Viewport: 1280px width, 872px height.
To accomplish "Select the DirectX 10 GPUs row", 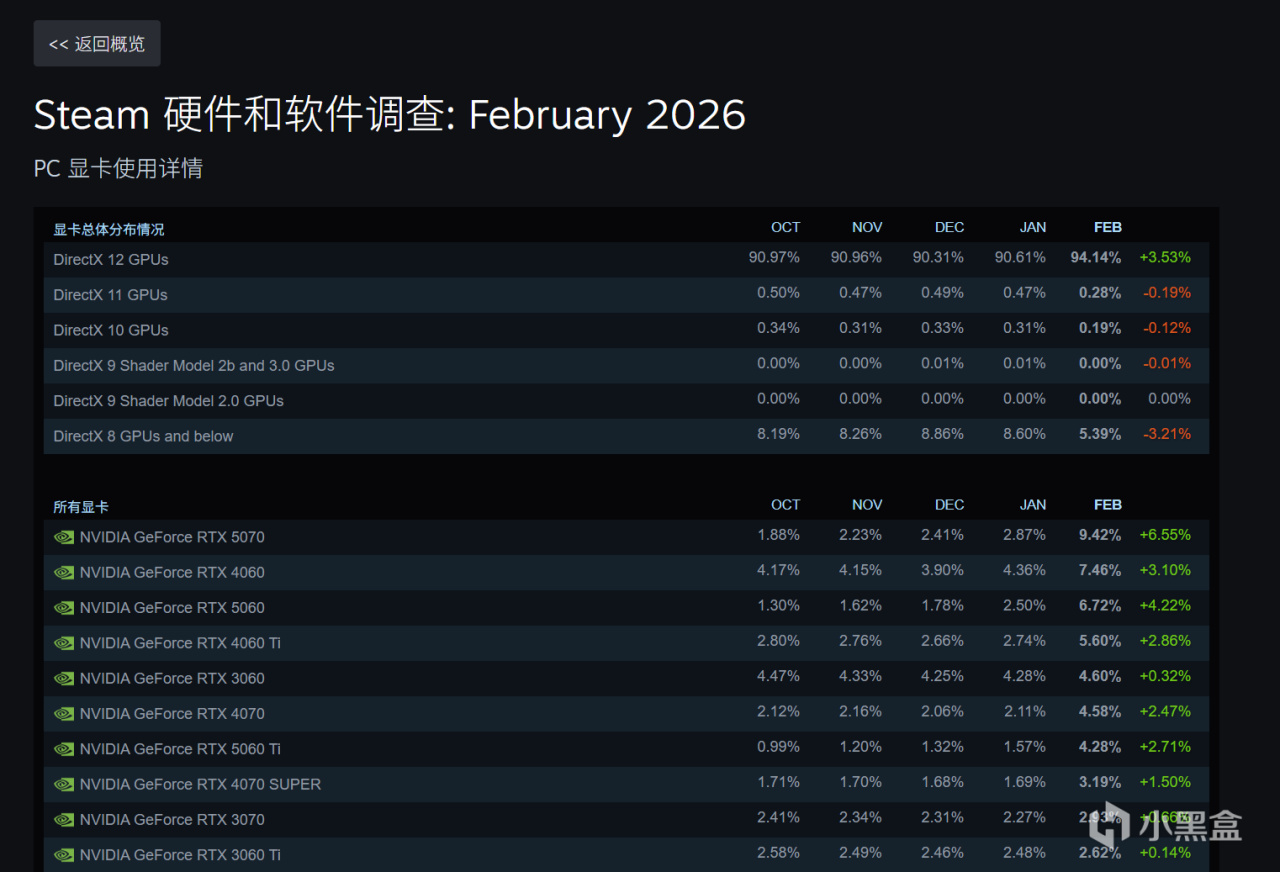I will (111, 330).
